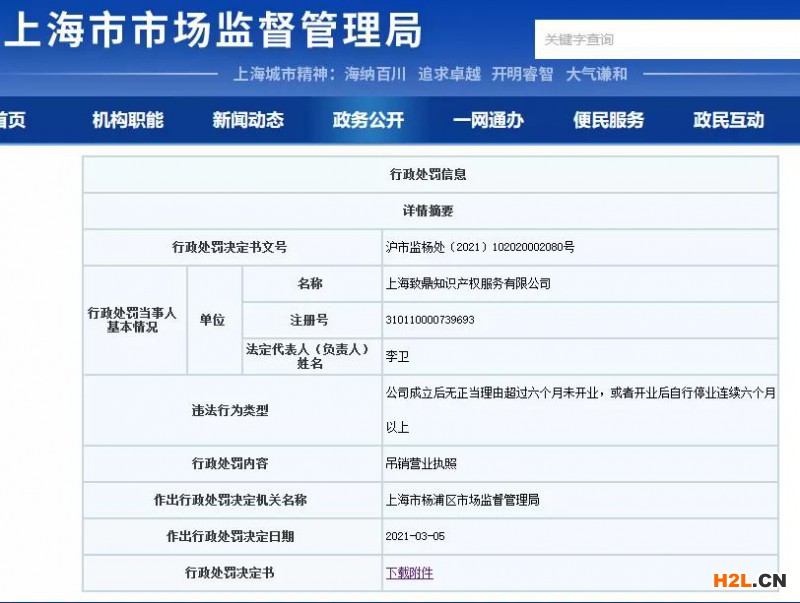Screen dimensions: 800x603
Task: Click the 行政处罚决定书文号 label
Action: (230, 247)
